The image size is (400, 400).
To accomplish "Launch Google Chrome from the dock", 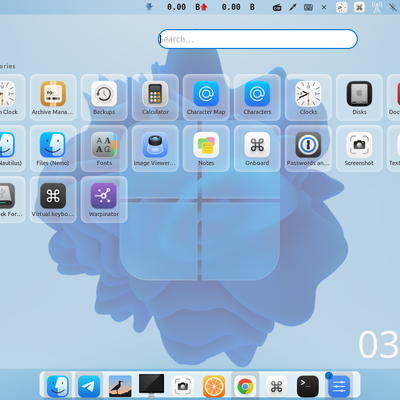I will (245, 386).
